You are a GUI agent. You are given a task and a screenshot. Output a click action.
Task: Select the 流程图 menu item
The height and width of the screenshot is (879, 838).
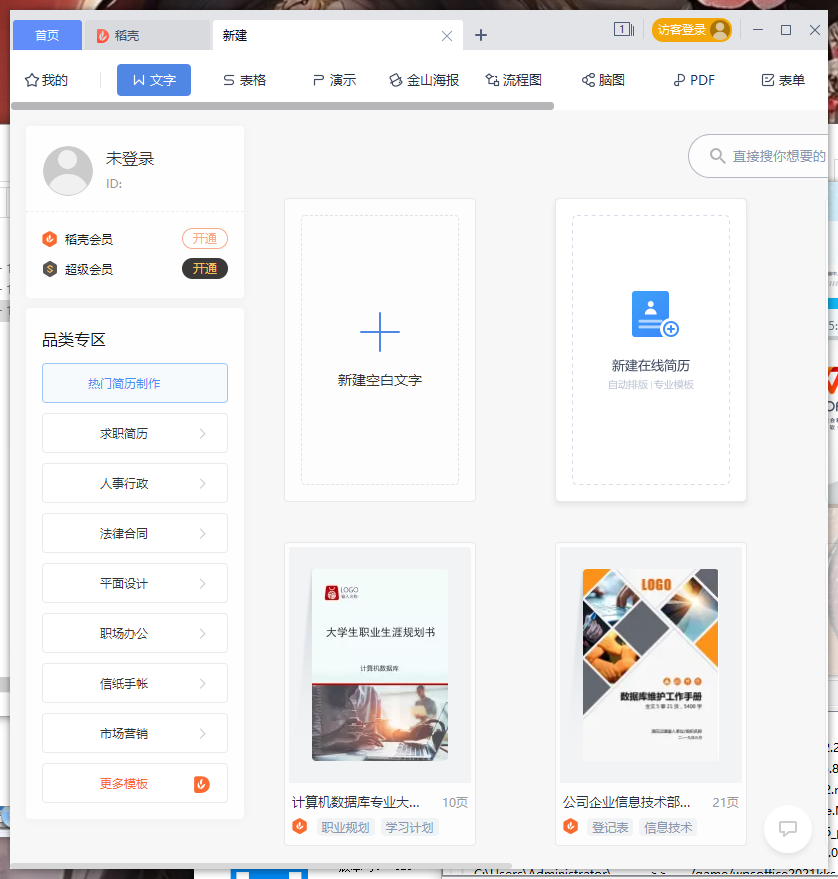[x=513, y=80]
